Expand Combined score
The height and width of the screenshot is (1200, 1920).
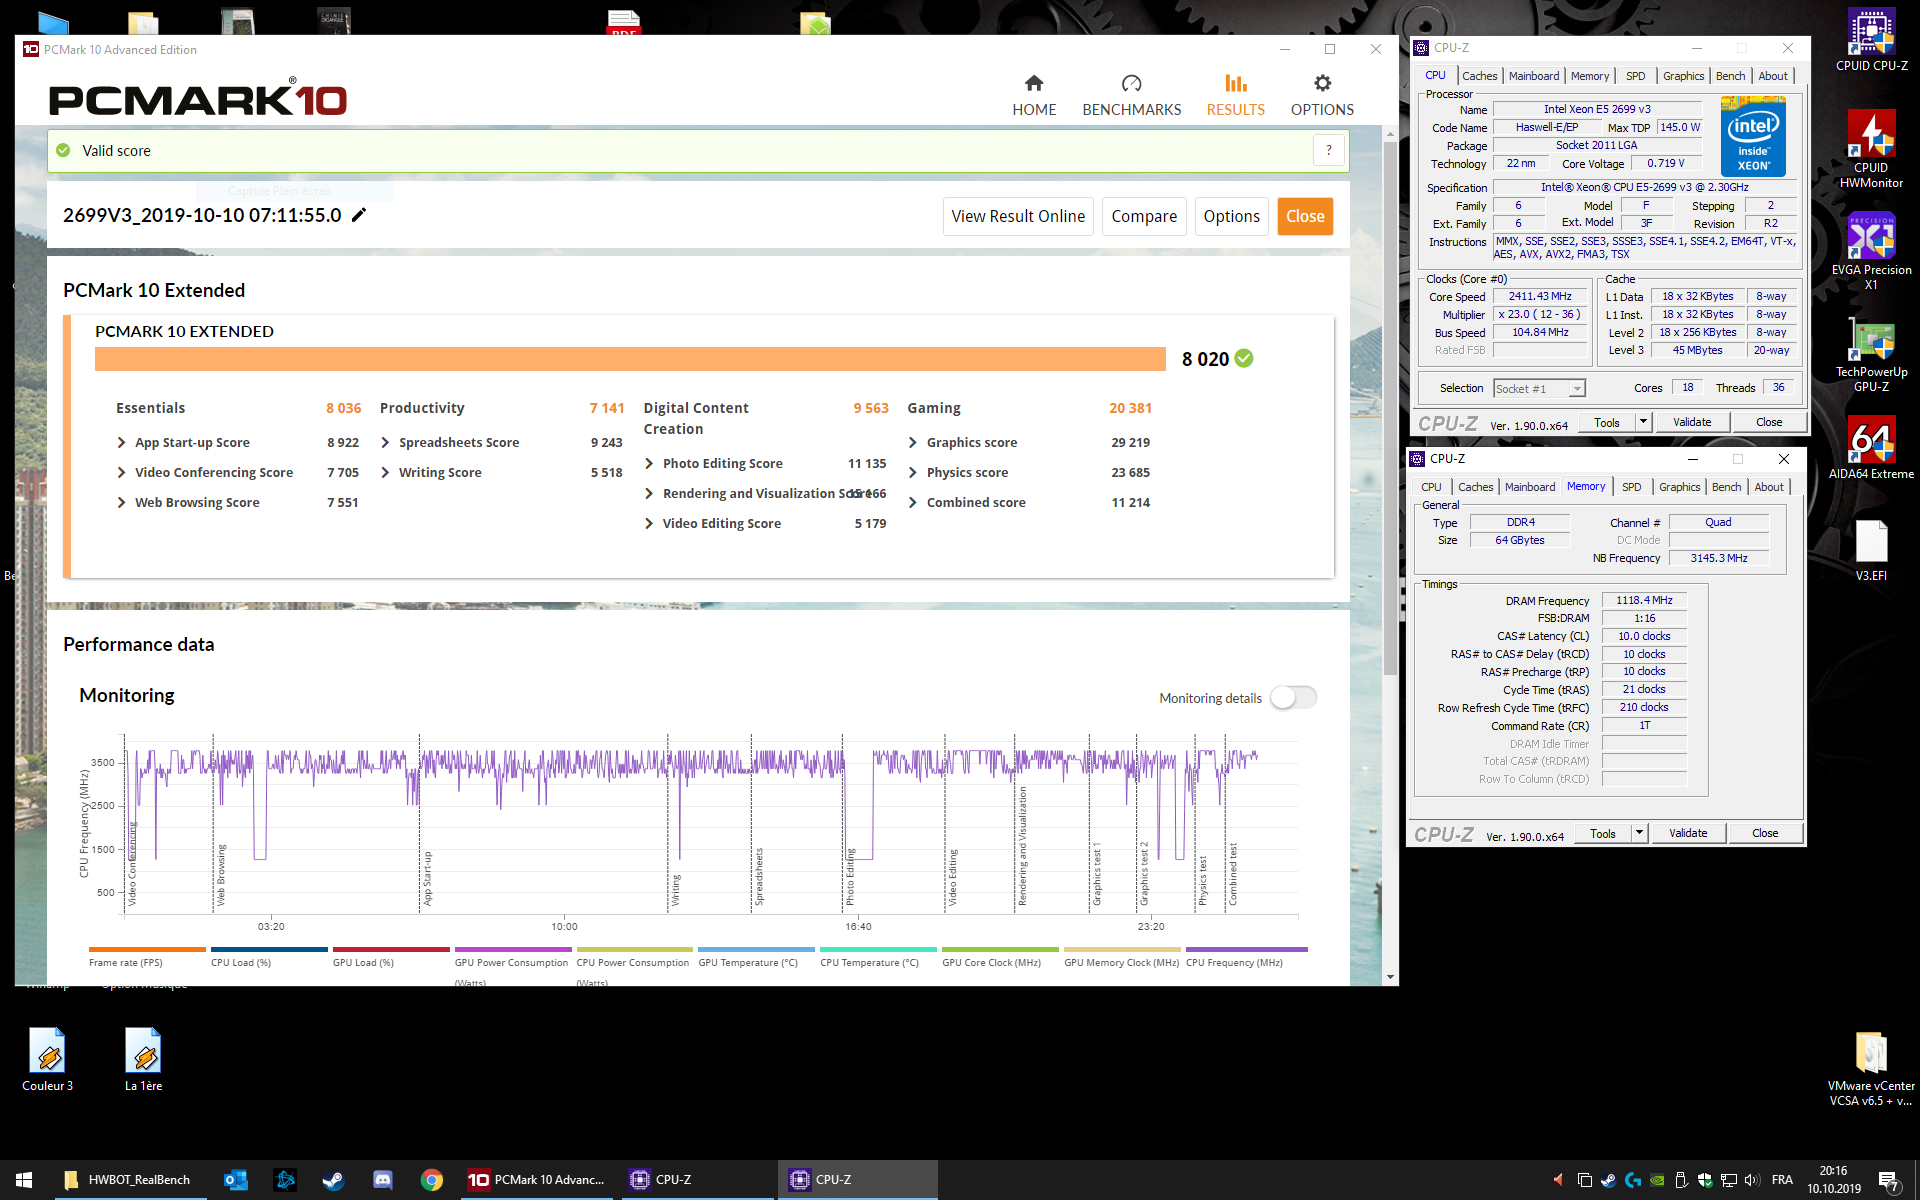(x=913, y=502)
